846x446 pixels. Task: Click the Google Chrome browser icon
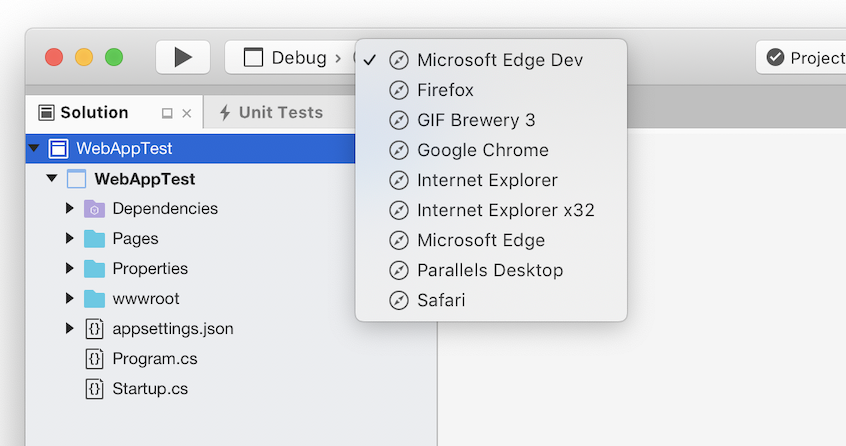click(399, 150)
